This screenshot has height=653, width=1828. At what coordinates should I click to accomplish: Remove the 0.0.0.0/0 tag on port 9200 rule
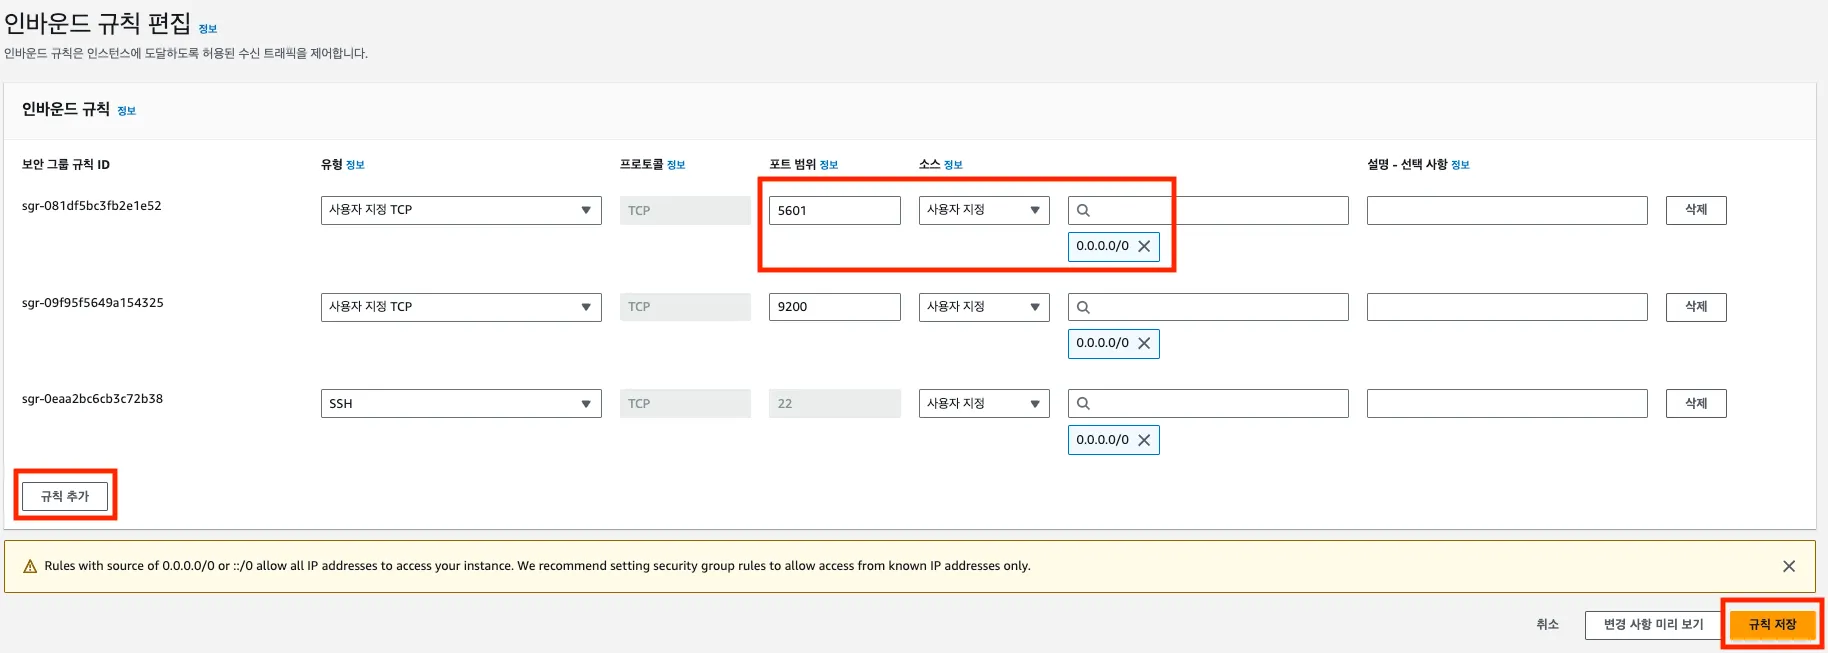click(x=1144, y=343)
